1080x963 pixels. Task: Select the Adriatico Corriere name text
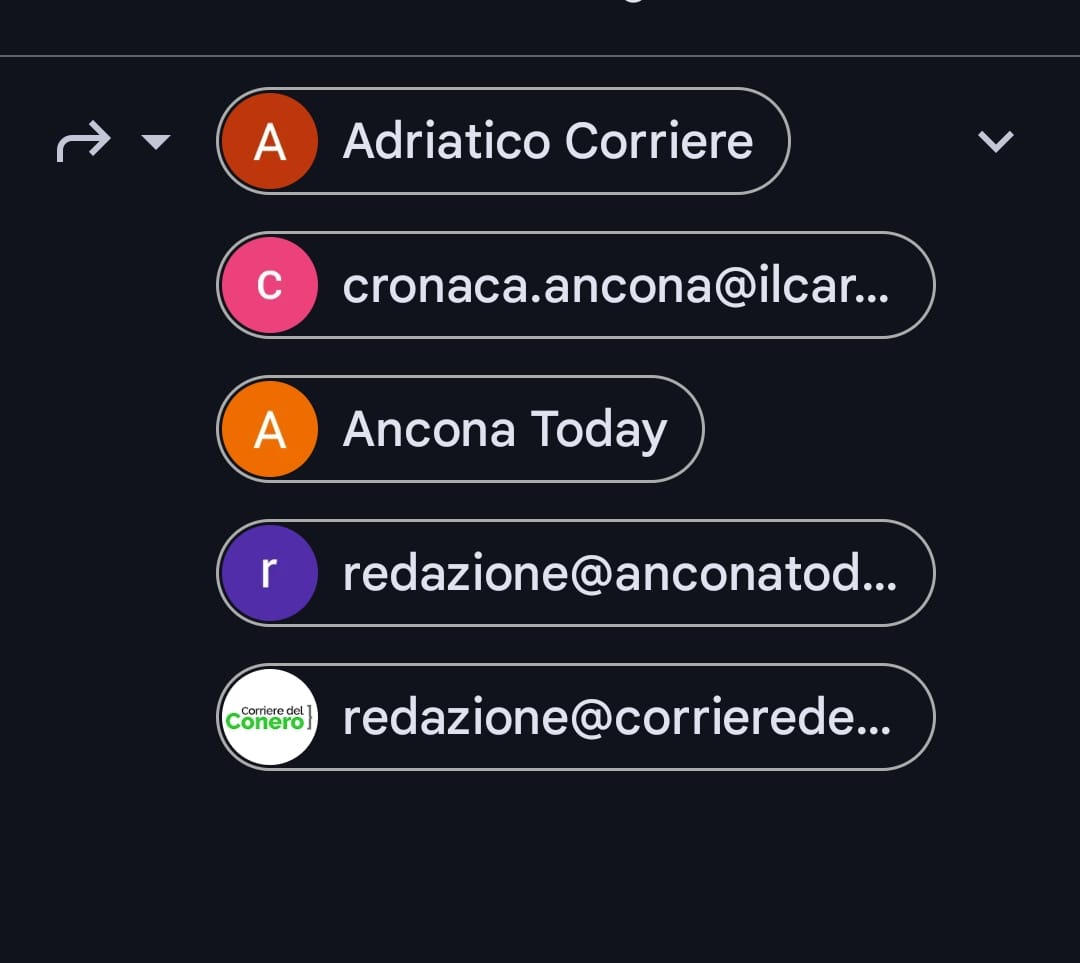(547, 141)
